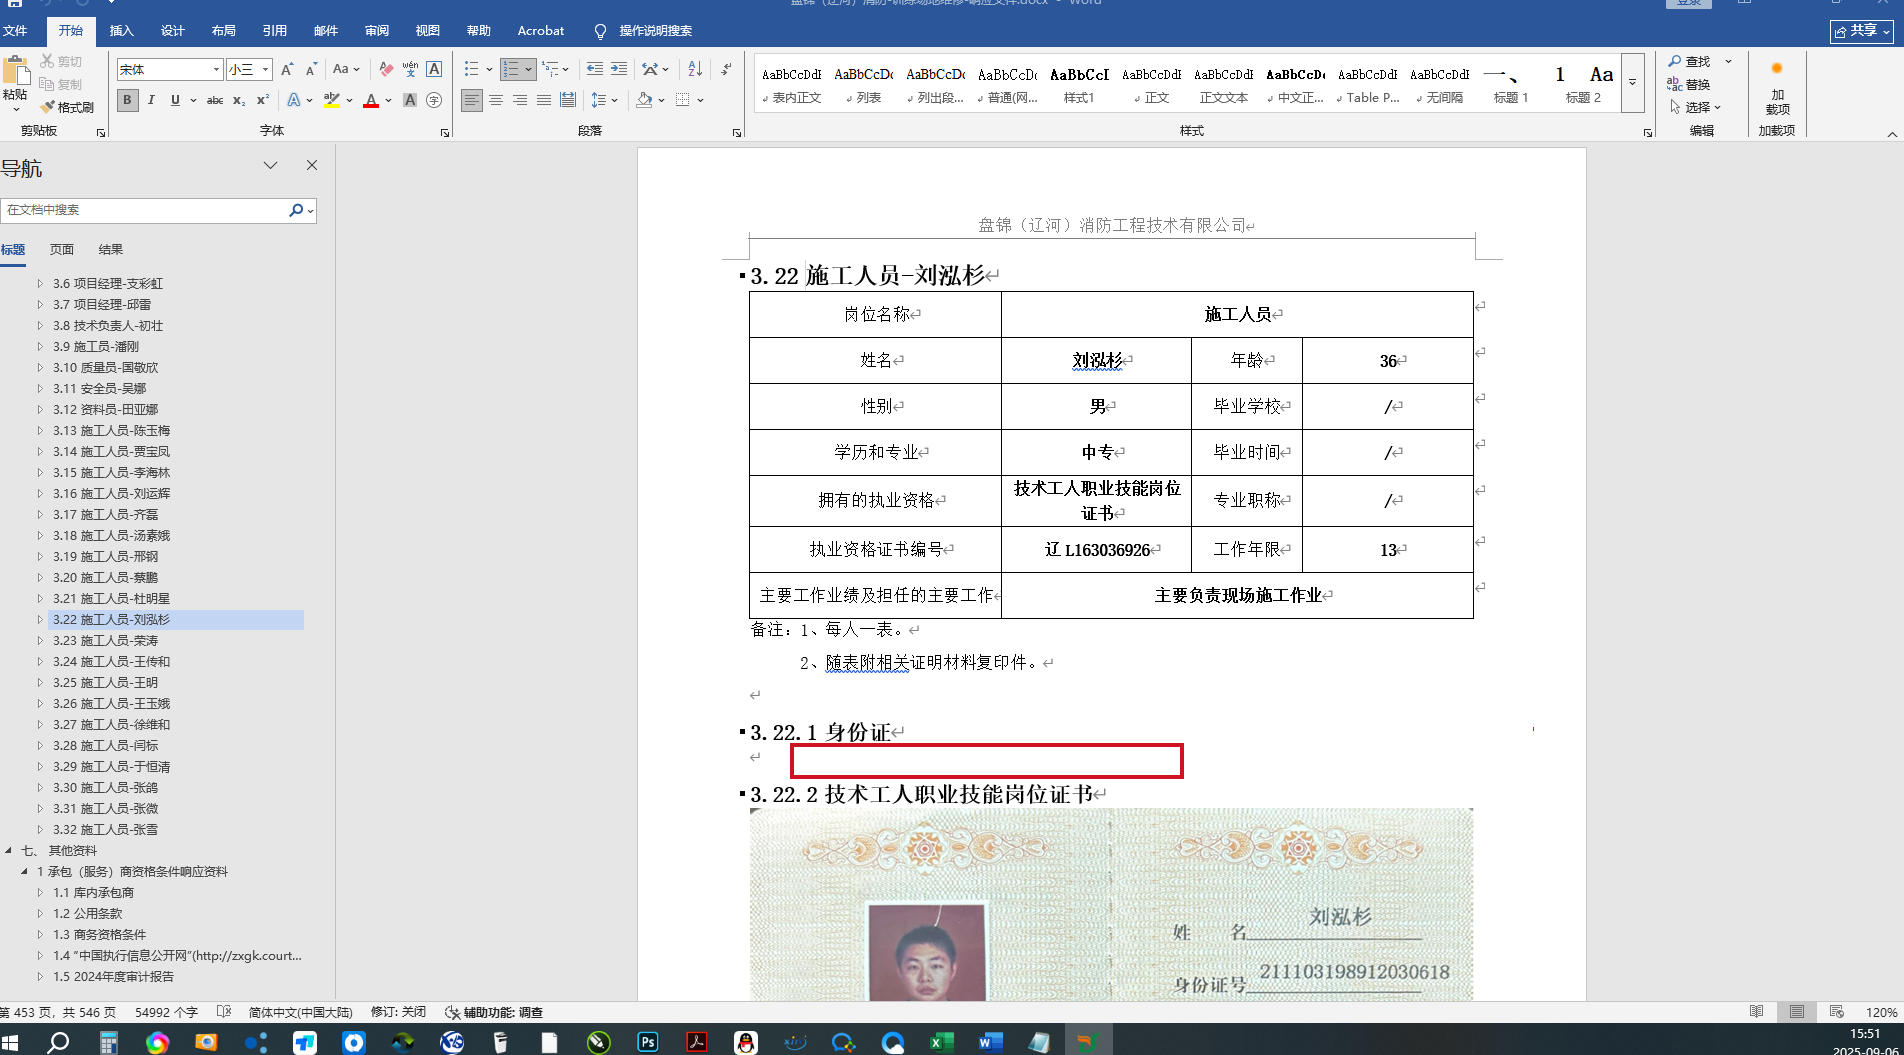The height and width of the screenshot is (1055, 1904).
Task: Apply the 标题 1 style
Action: 1510,82
